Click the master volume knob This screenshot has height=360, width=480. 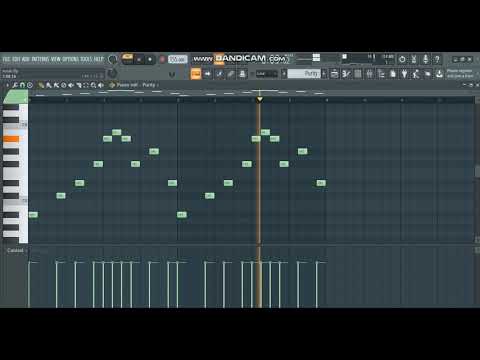click(x=113, y=60)
